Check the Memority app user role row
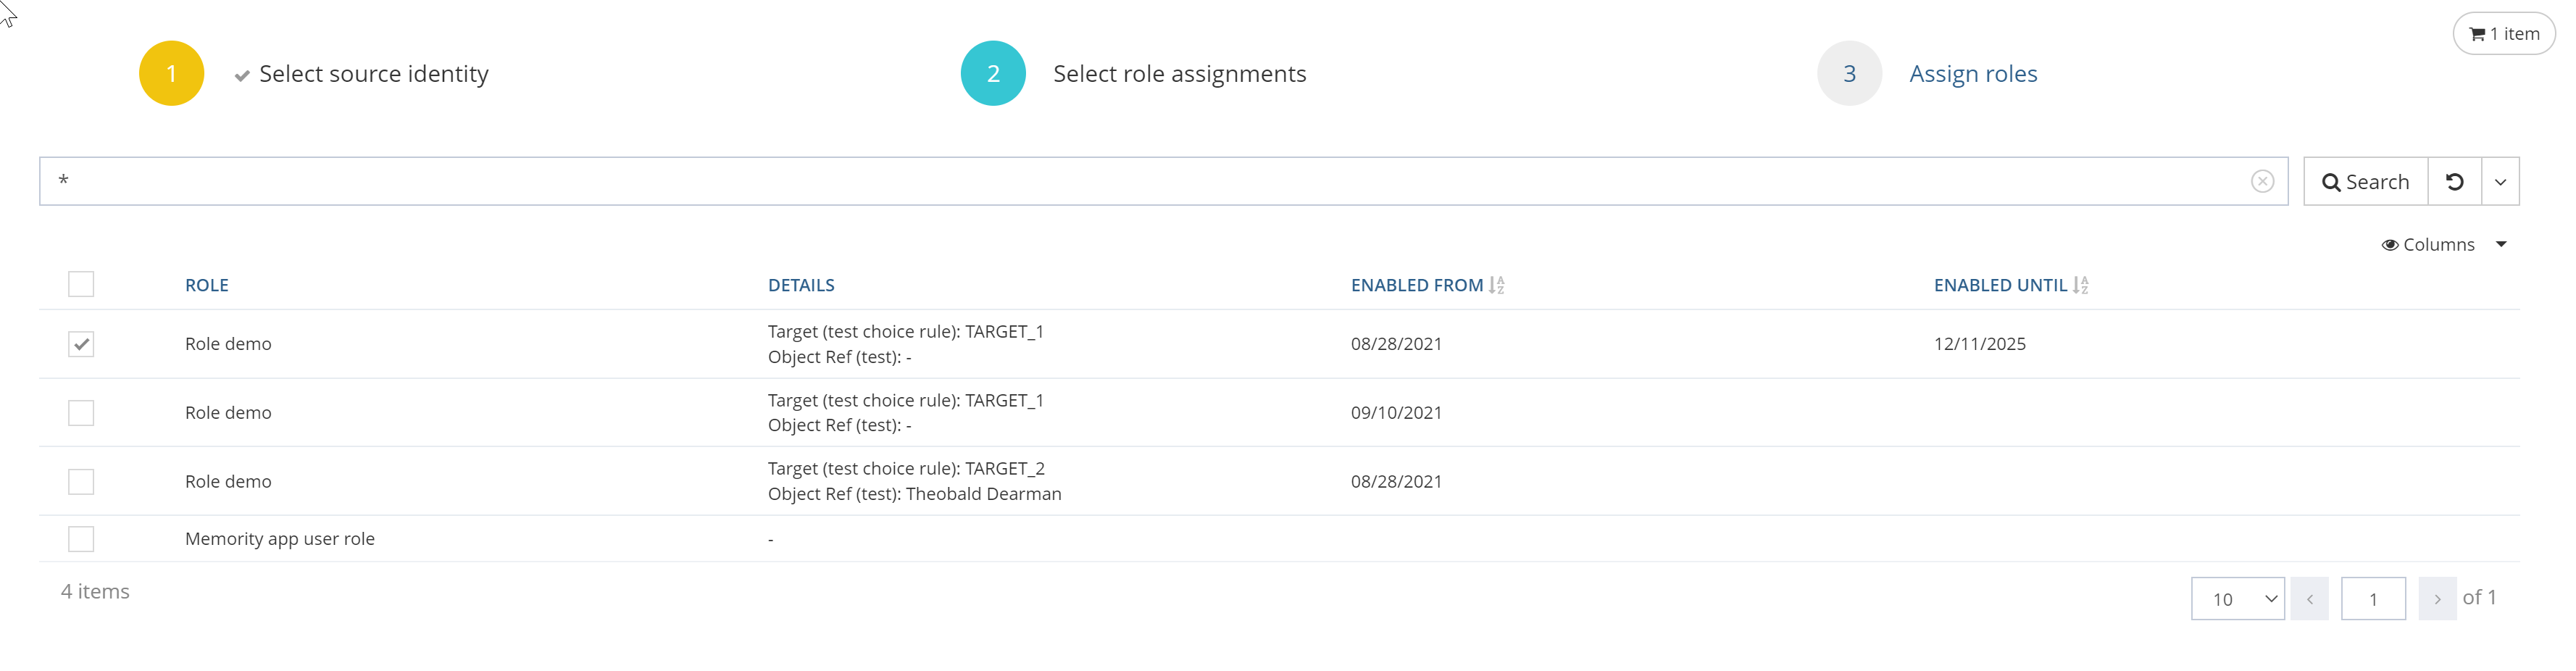 [x=81, y=539]
